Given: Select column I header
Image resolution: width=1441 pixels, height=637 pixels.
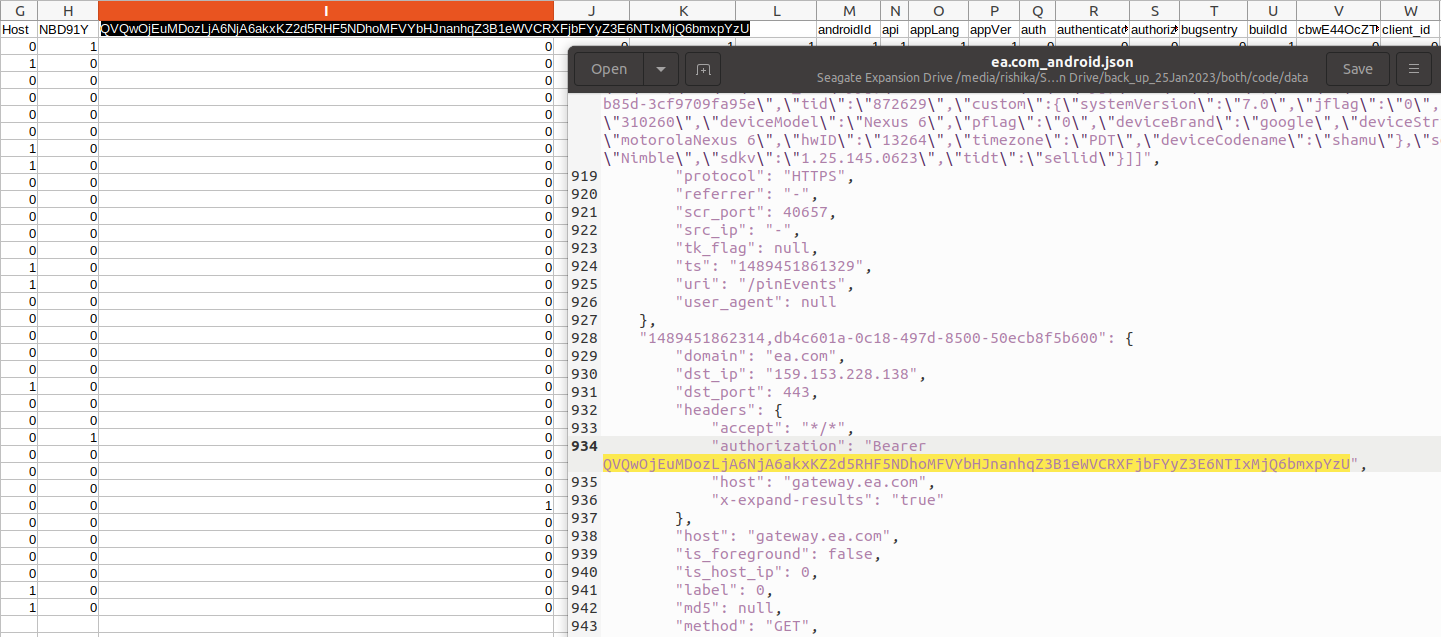Looking at the screenshot, I should [x=326, y=10].
